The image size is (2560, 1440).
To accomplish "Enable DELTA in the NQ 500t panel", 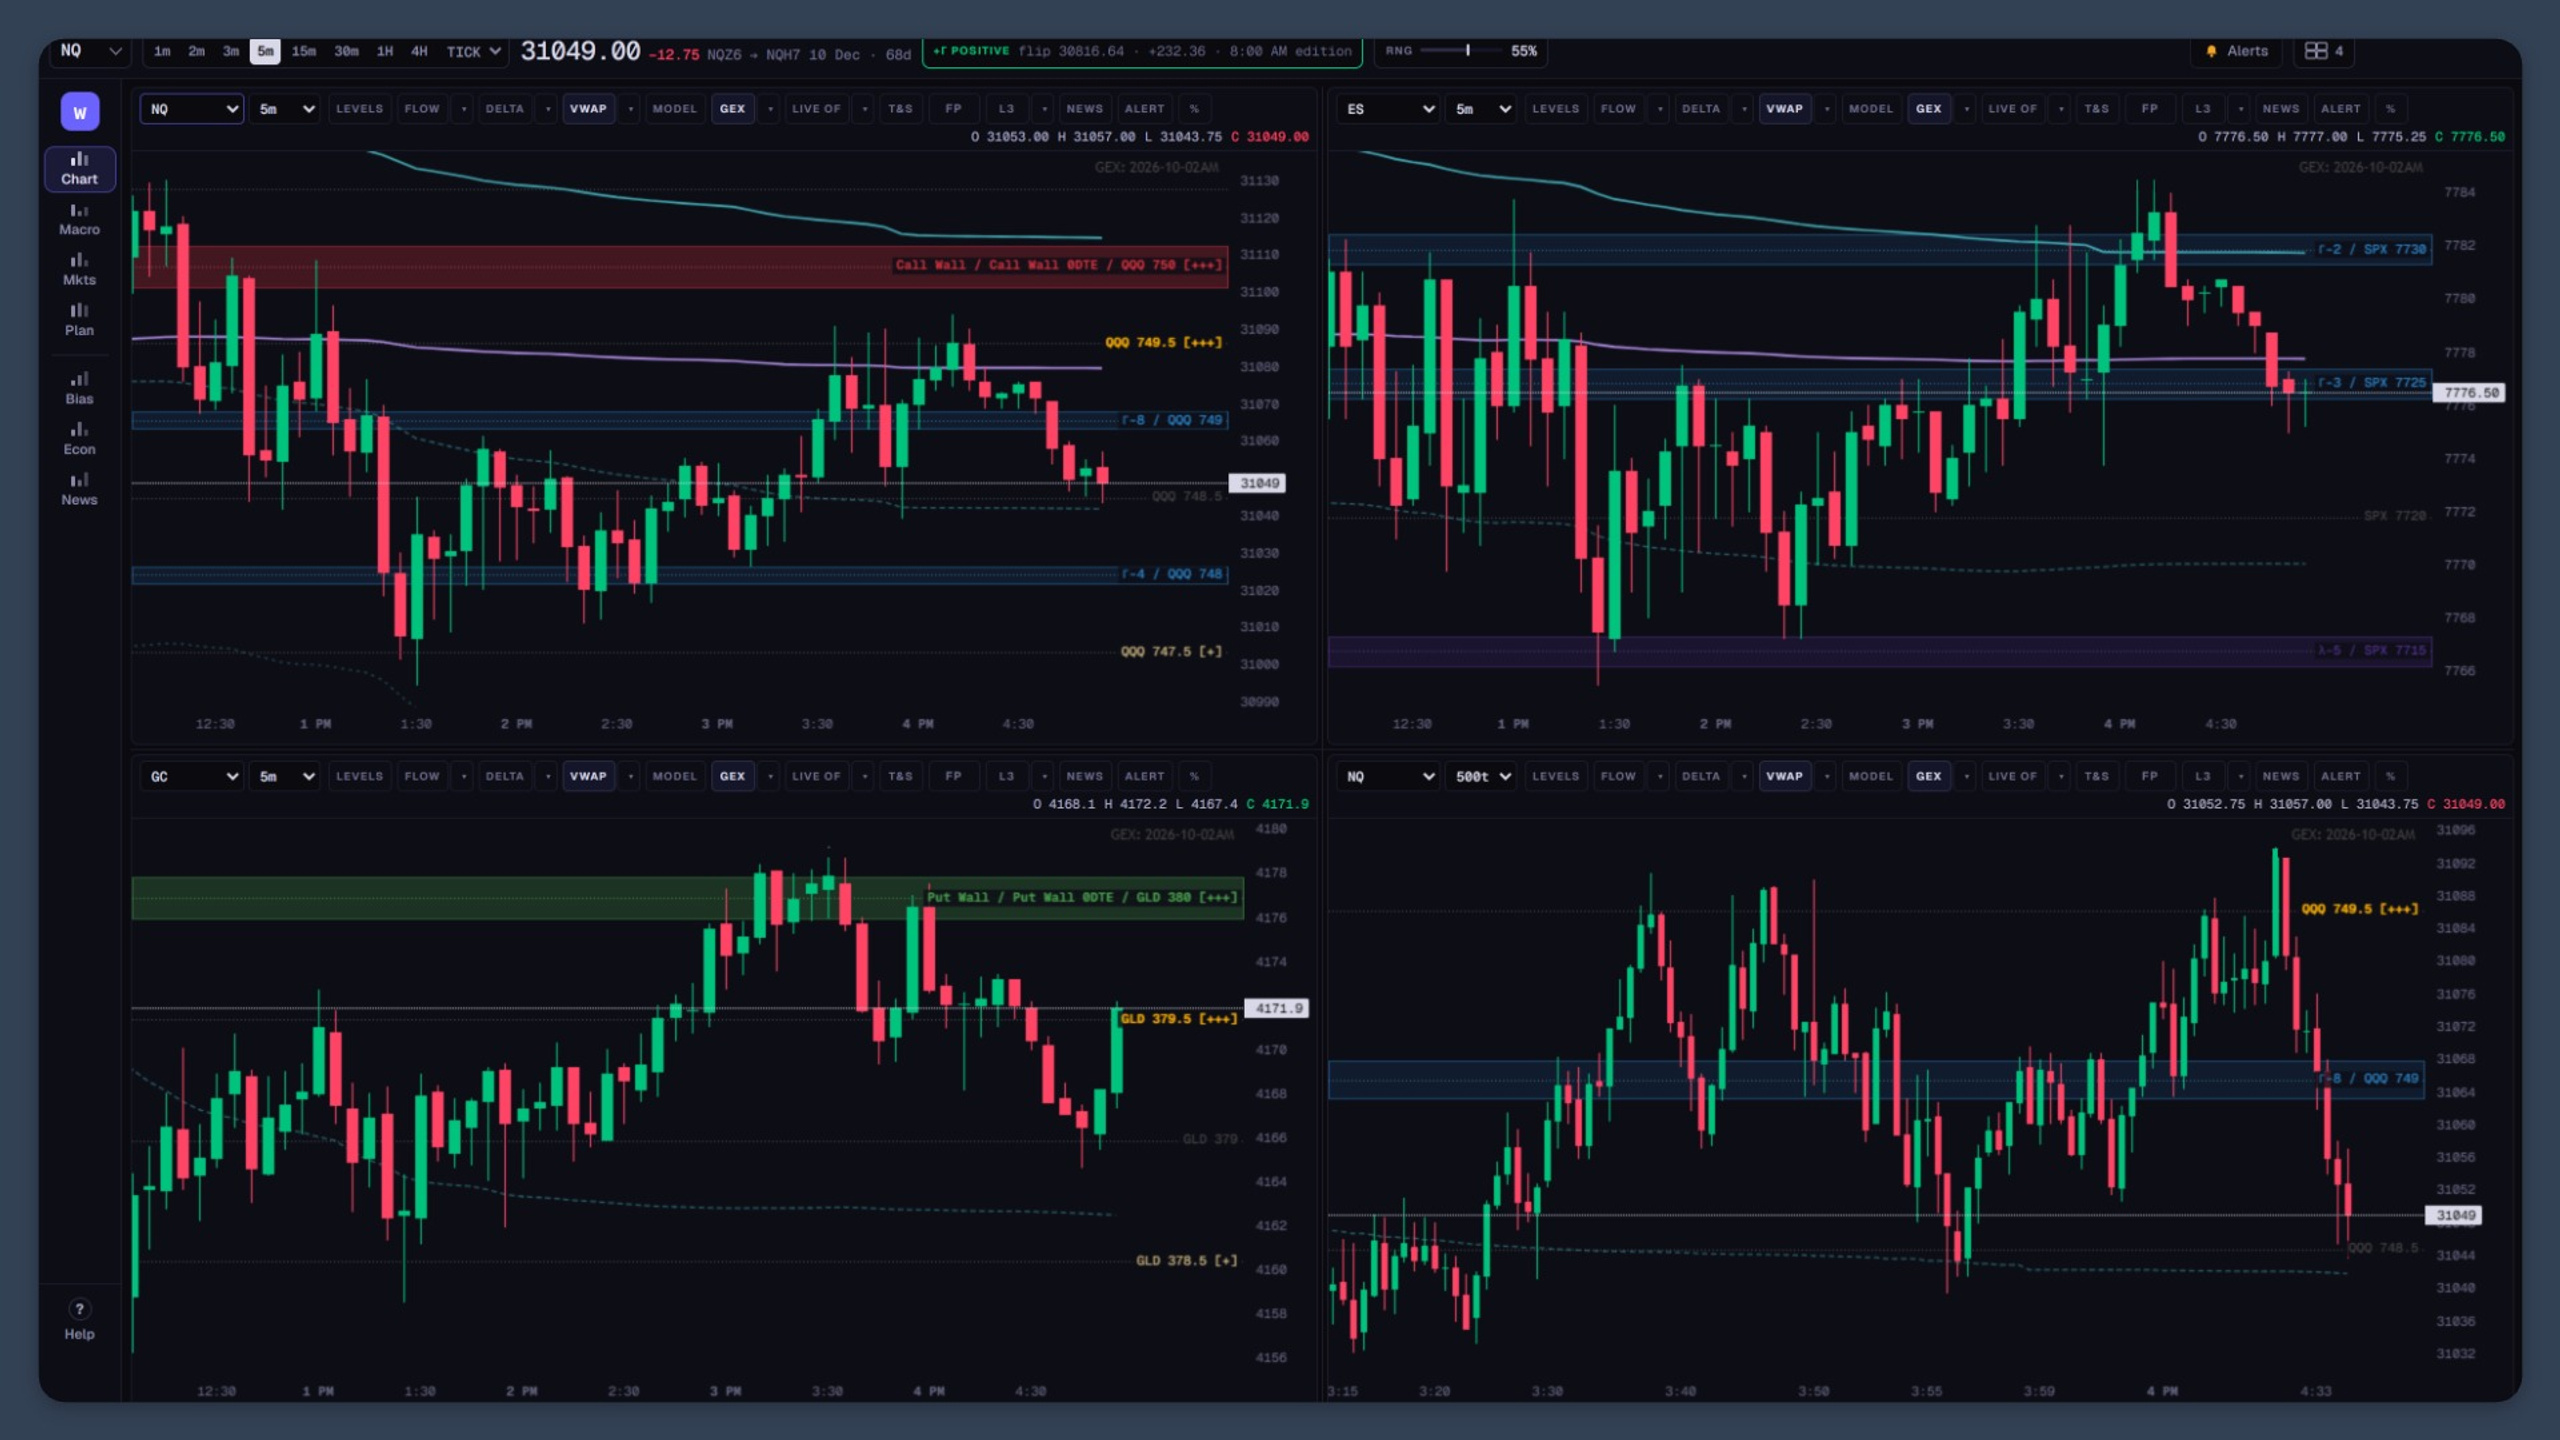I will coord(1700,776).
